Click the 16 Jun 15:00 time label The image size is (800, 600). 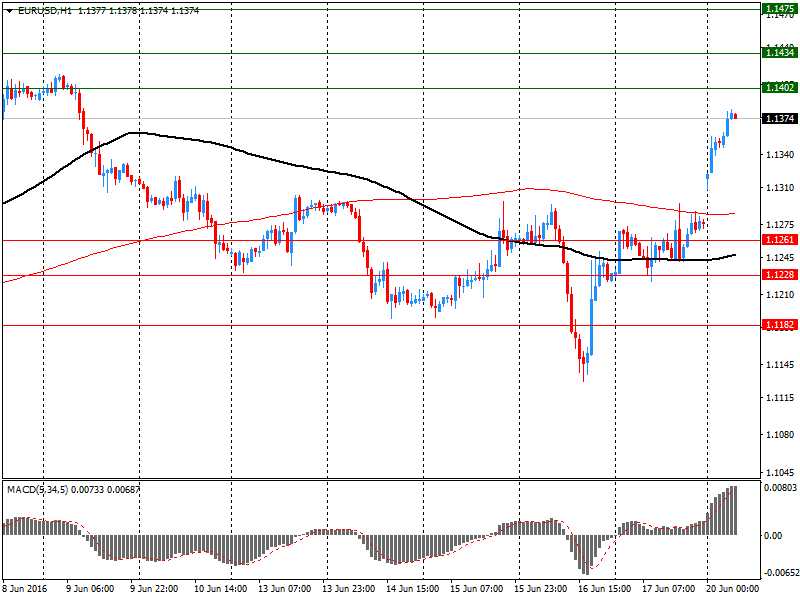pos(605,589)
